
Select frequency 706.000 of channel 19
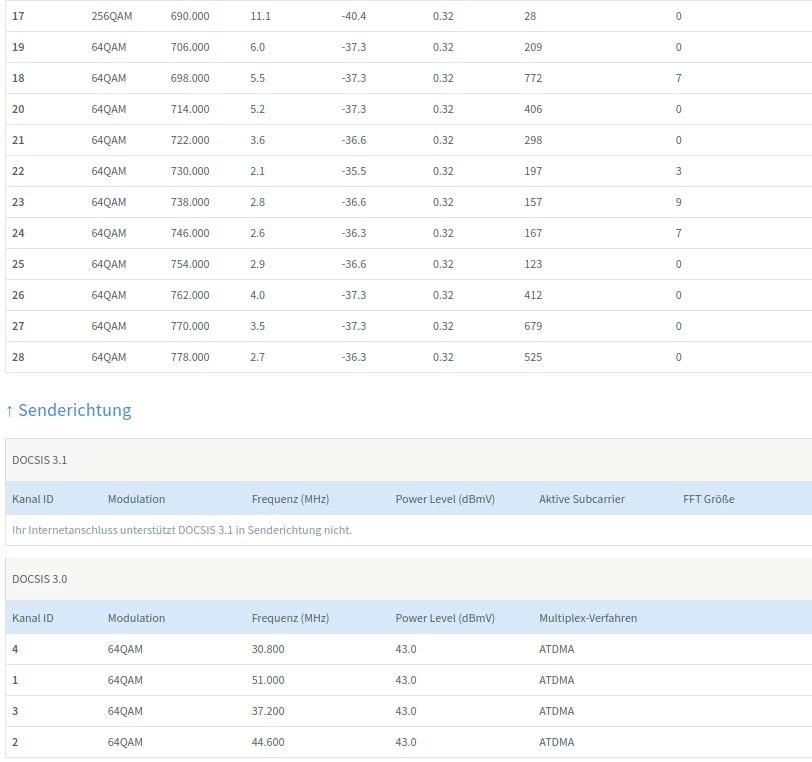tap(190, 47)
